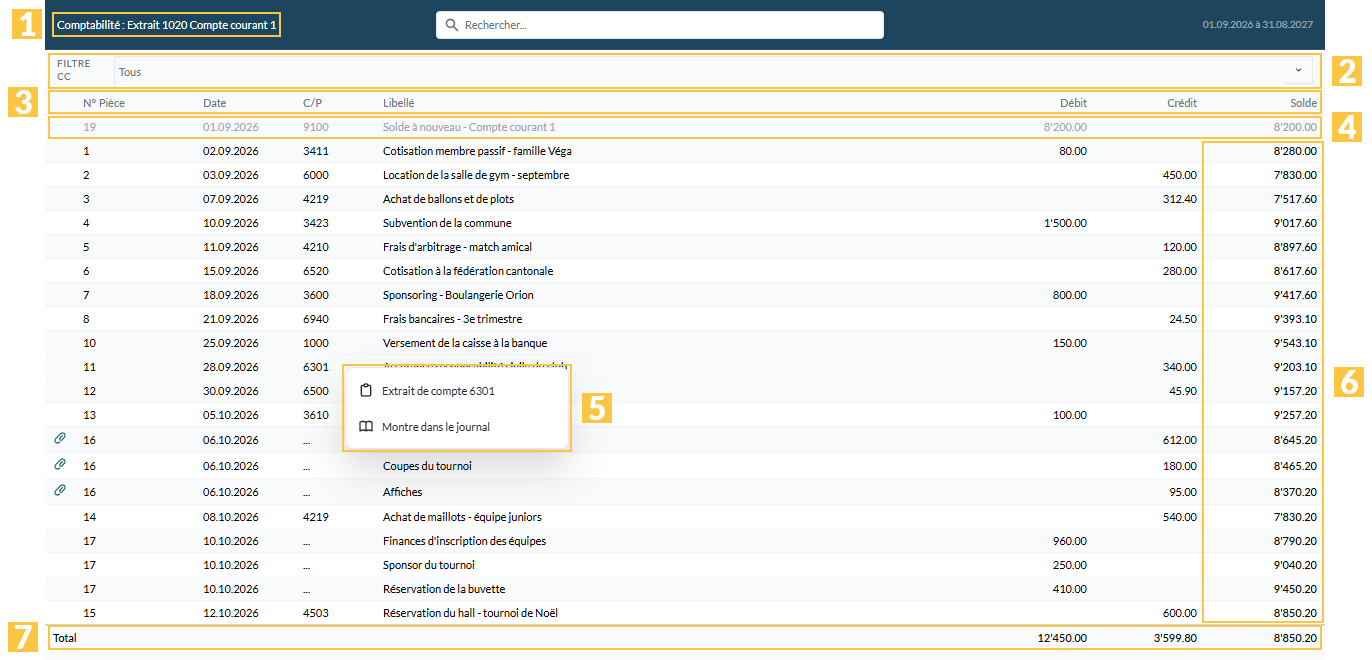Click the balance value 9'543.10
Image resolution: width=1372 pixels, height=660 pixels.
point(1295,343)
